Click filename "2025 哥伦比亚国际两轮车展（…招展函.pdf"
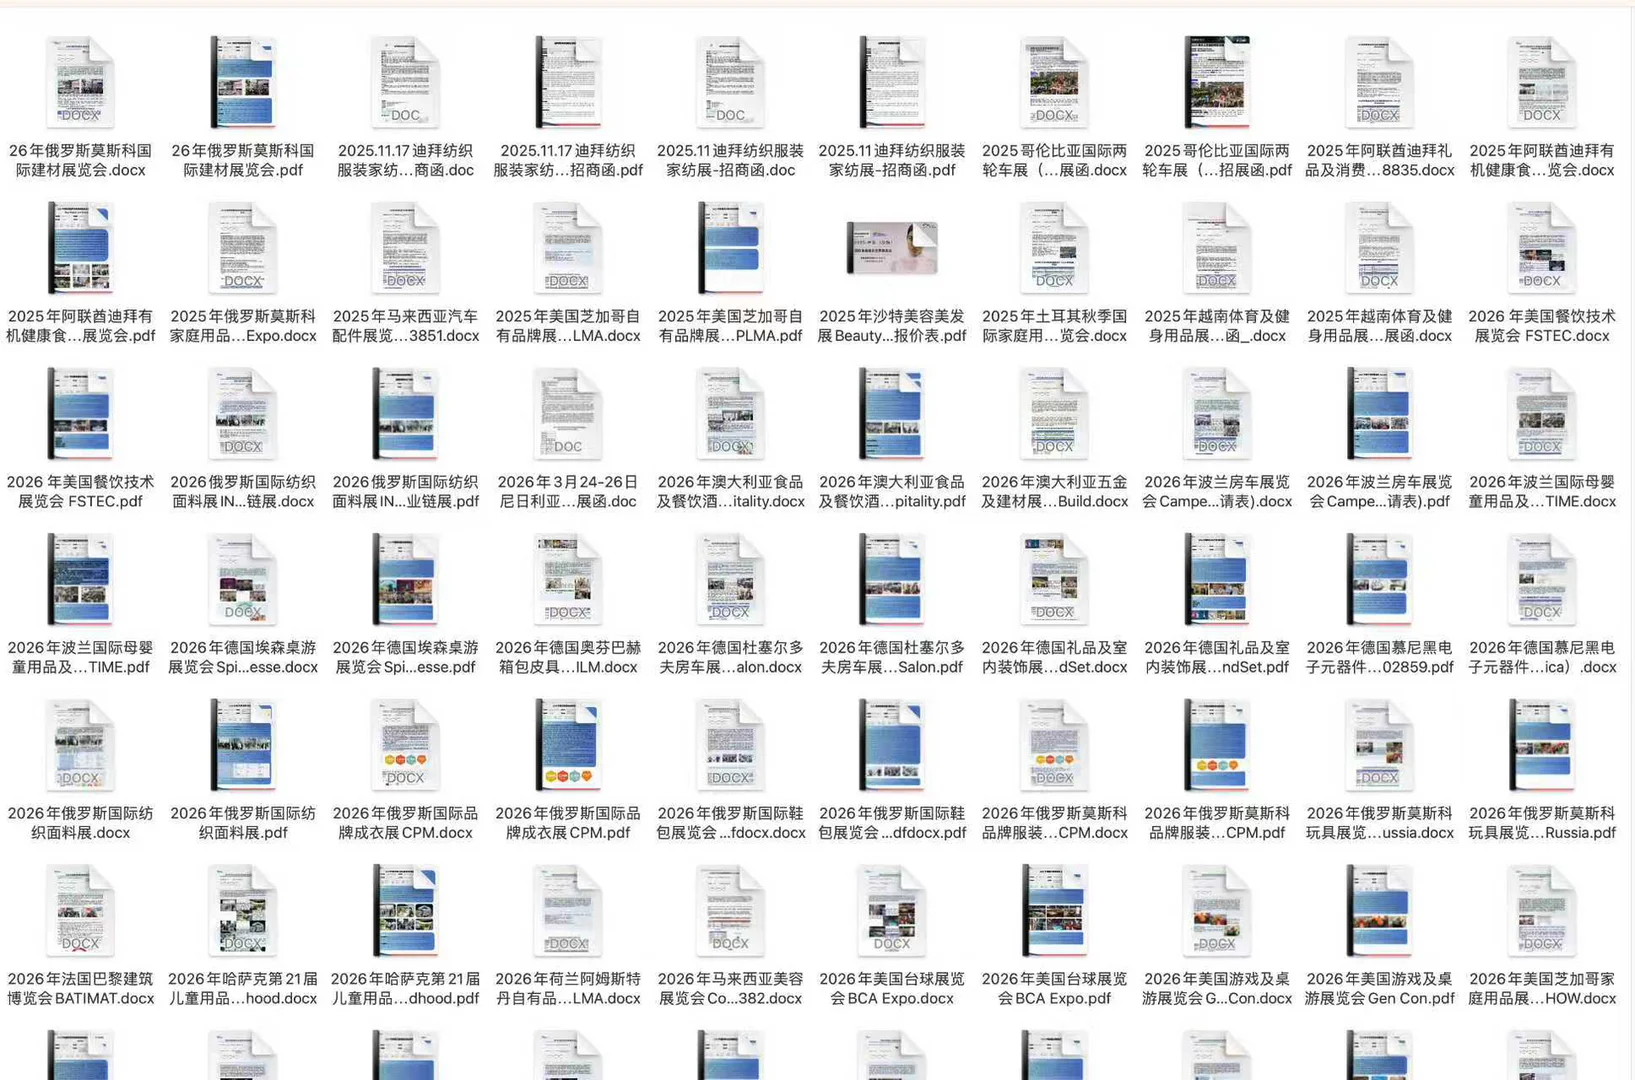The image size is (1635, 1080). pyautogui.click(x=1217, y=160)
